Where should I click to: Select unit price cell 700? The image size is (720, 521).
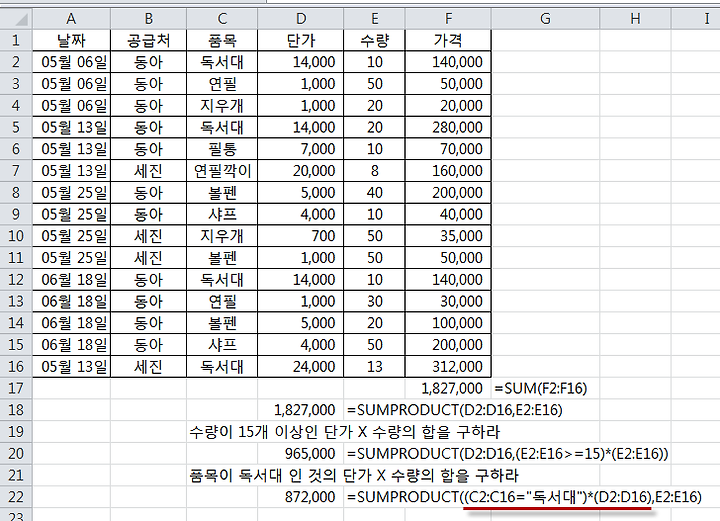coord(301,236)
